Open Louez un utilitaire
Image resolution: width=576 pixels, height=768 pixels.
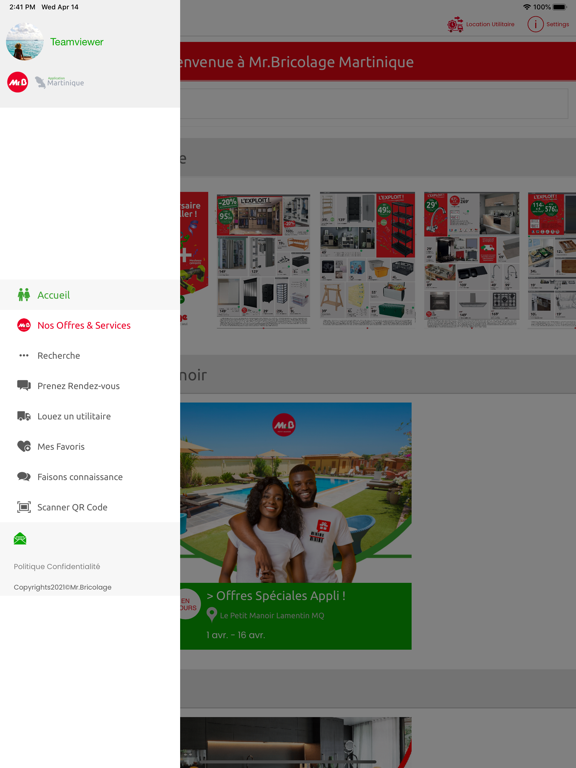click(90, 416)
